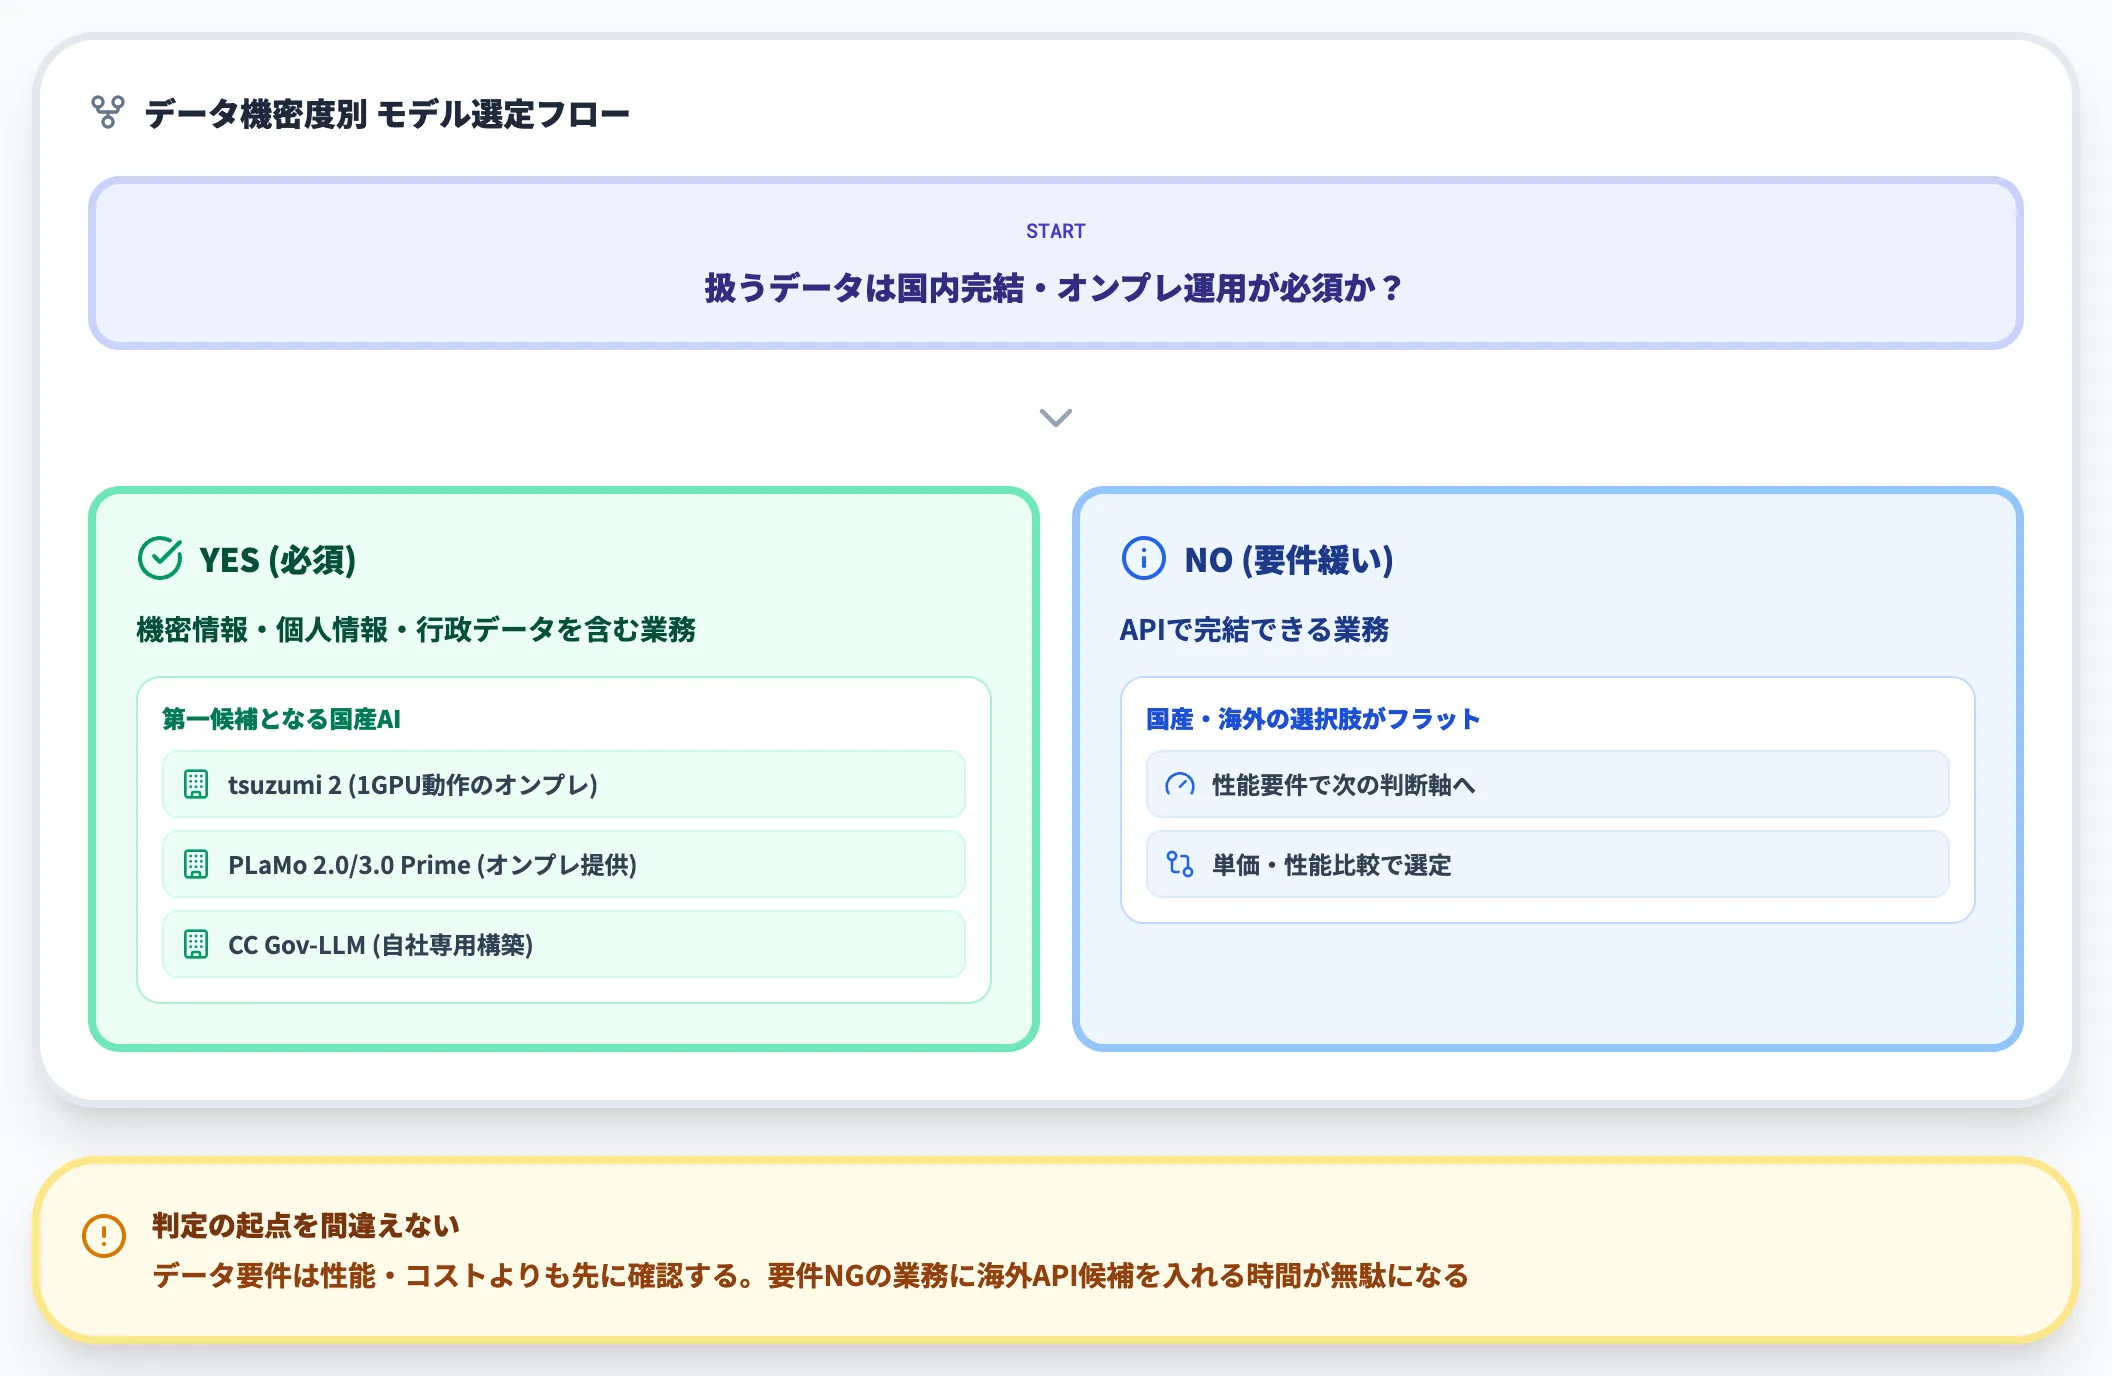Click the warning text starting with データ要件は性能

tap(811, 1276)
